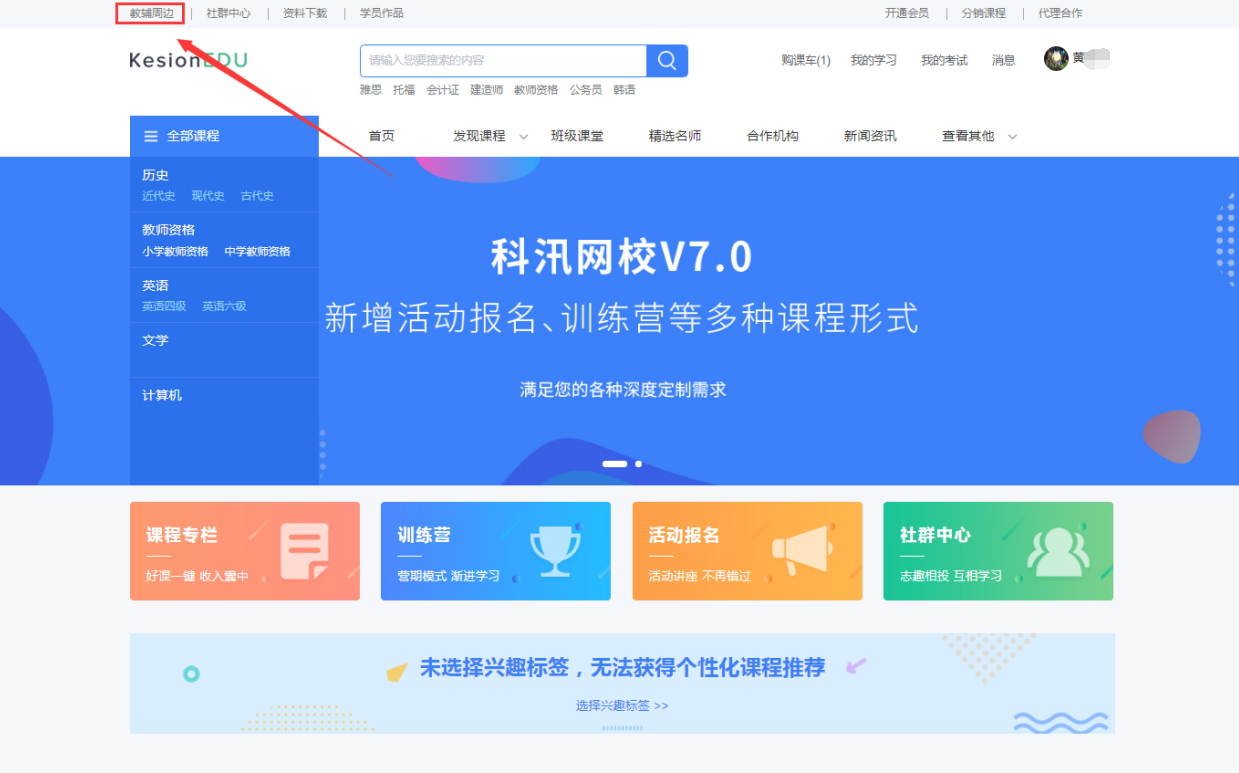The image size is (1239, 773).
Task: Click the blue magnifier search button
Action: 667,60
